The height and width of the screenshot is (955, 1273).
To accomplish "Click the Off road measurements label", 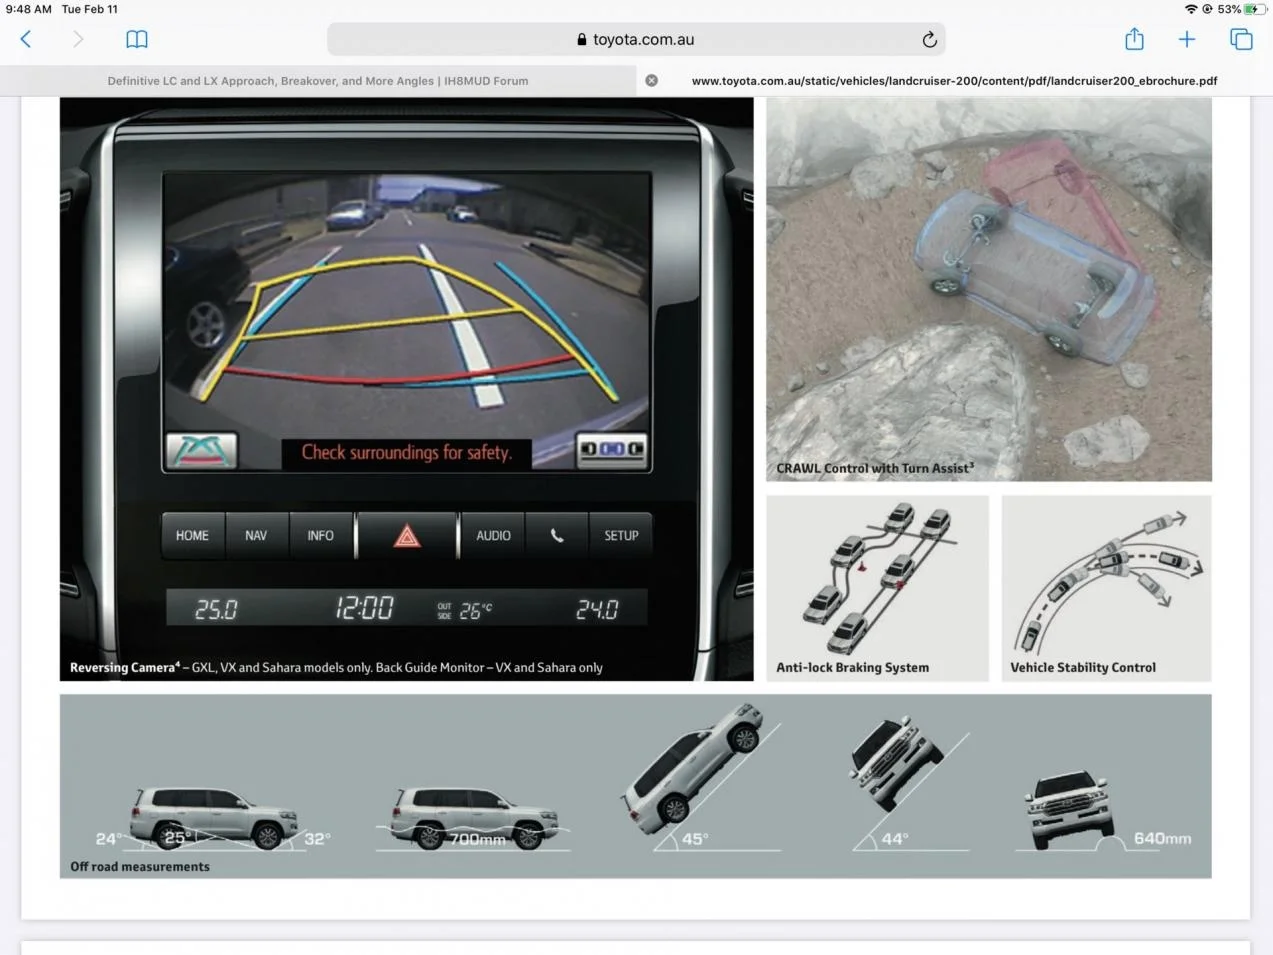I will click(x=140, y=867).
